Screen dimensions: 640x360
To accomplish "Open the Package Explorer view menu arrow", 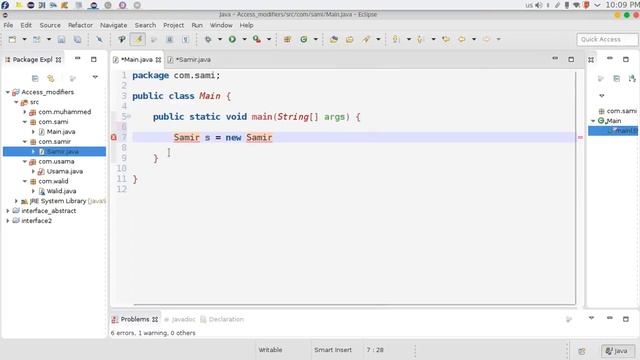I will point(95,77).
